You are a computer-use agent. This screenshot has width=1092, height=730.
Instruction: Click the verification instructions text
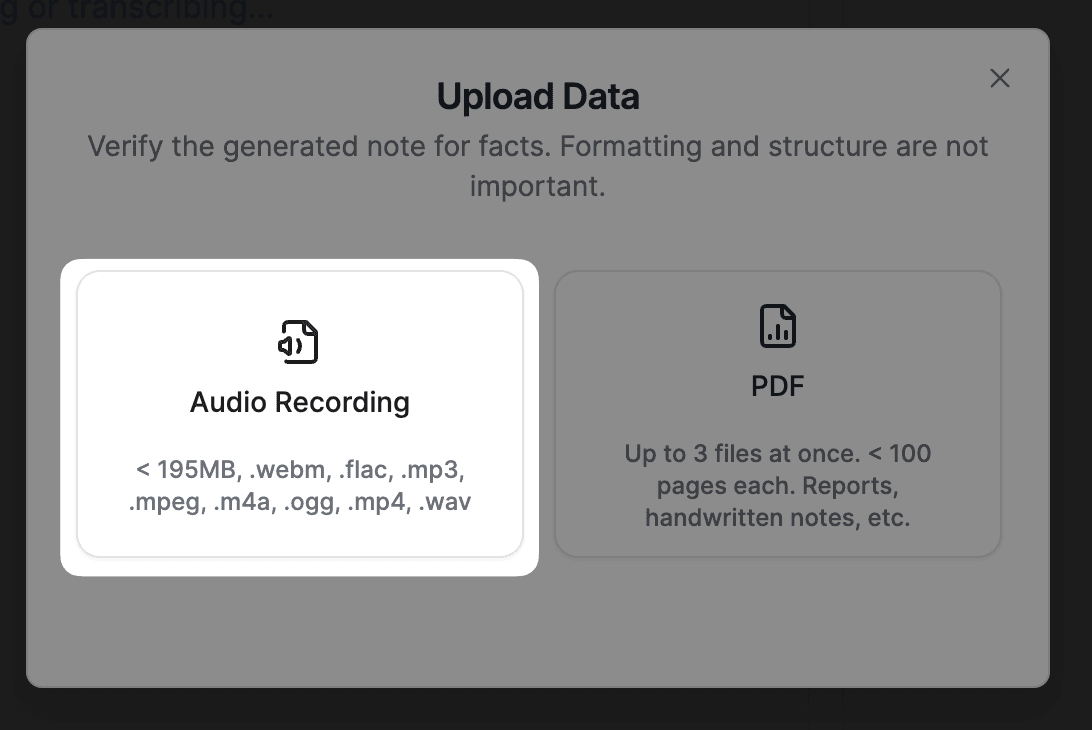(x=538, y=165)
